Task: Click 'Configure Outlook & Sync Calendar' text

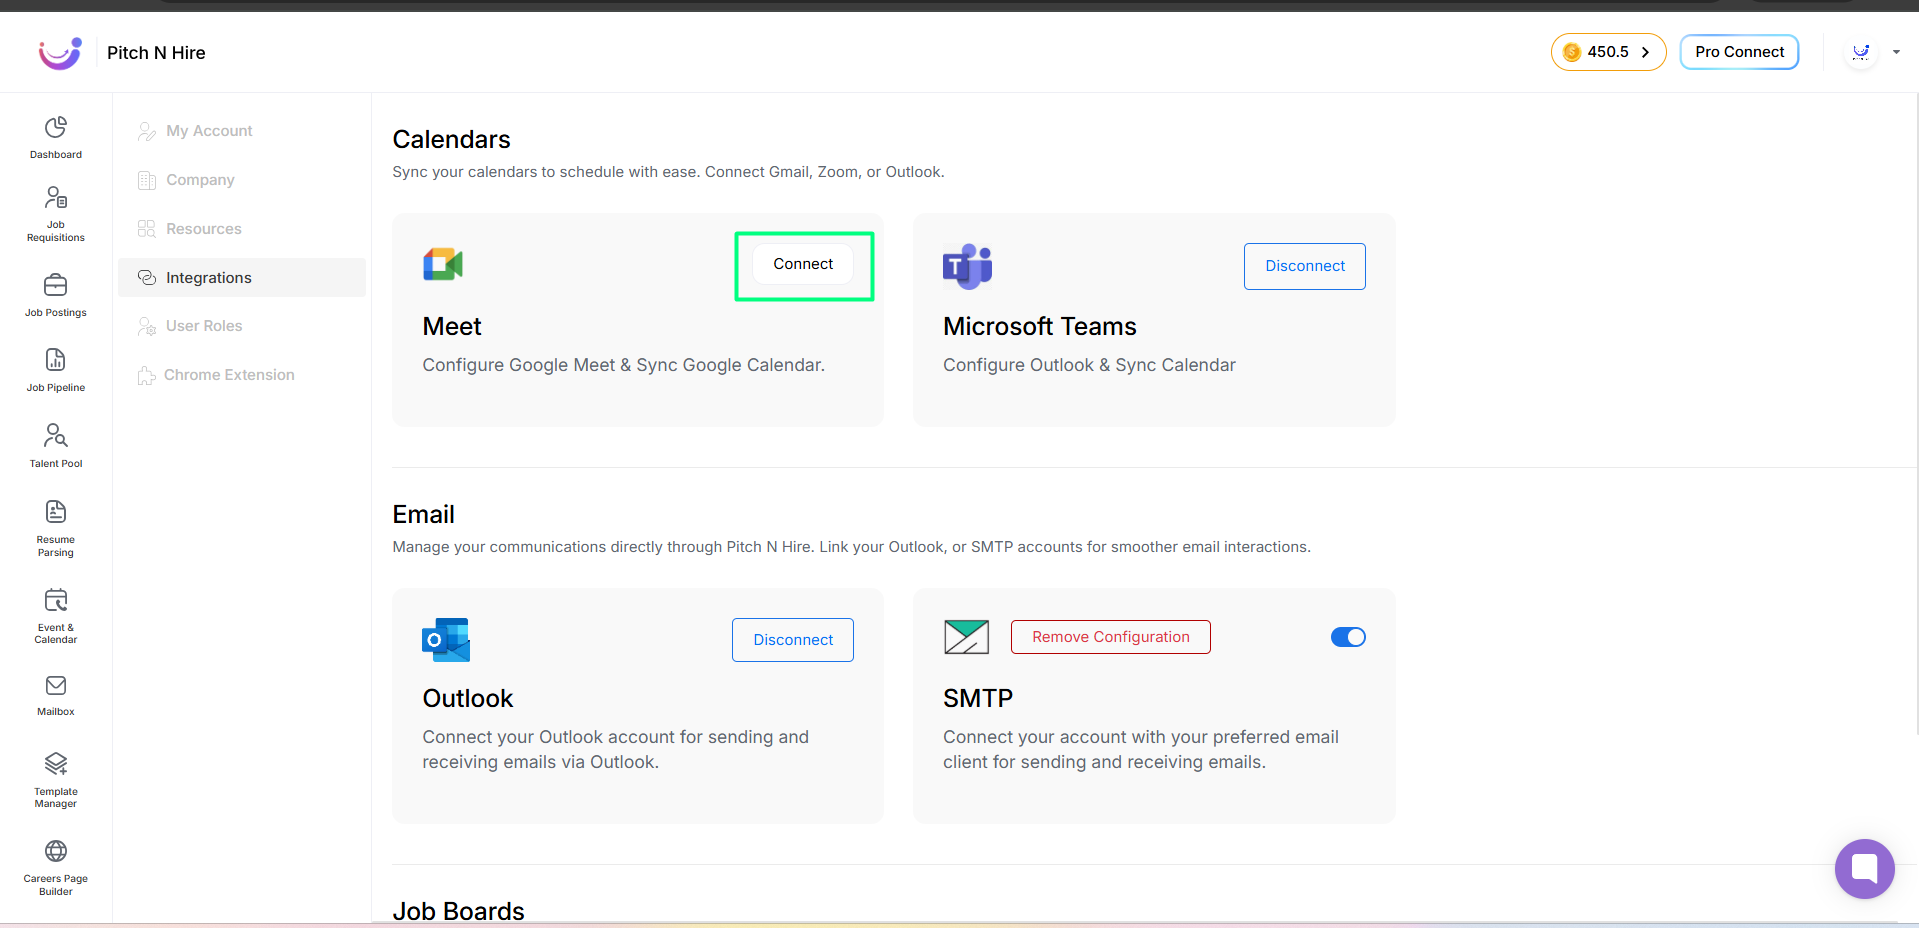Action: click(x=1089, y=365)
